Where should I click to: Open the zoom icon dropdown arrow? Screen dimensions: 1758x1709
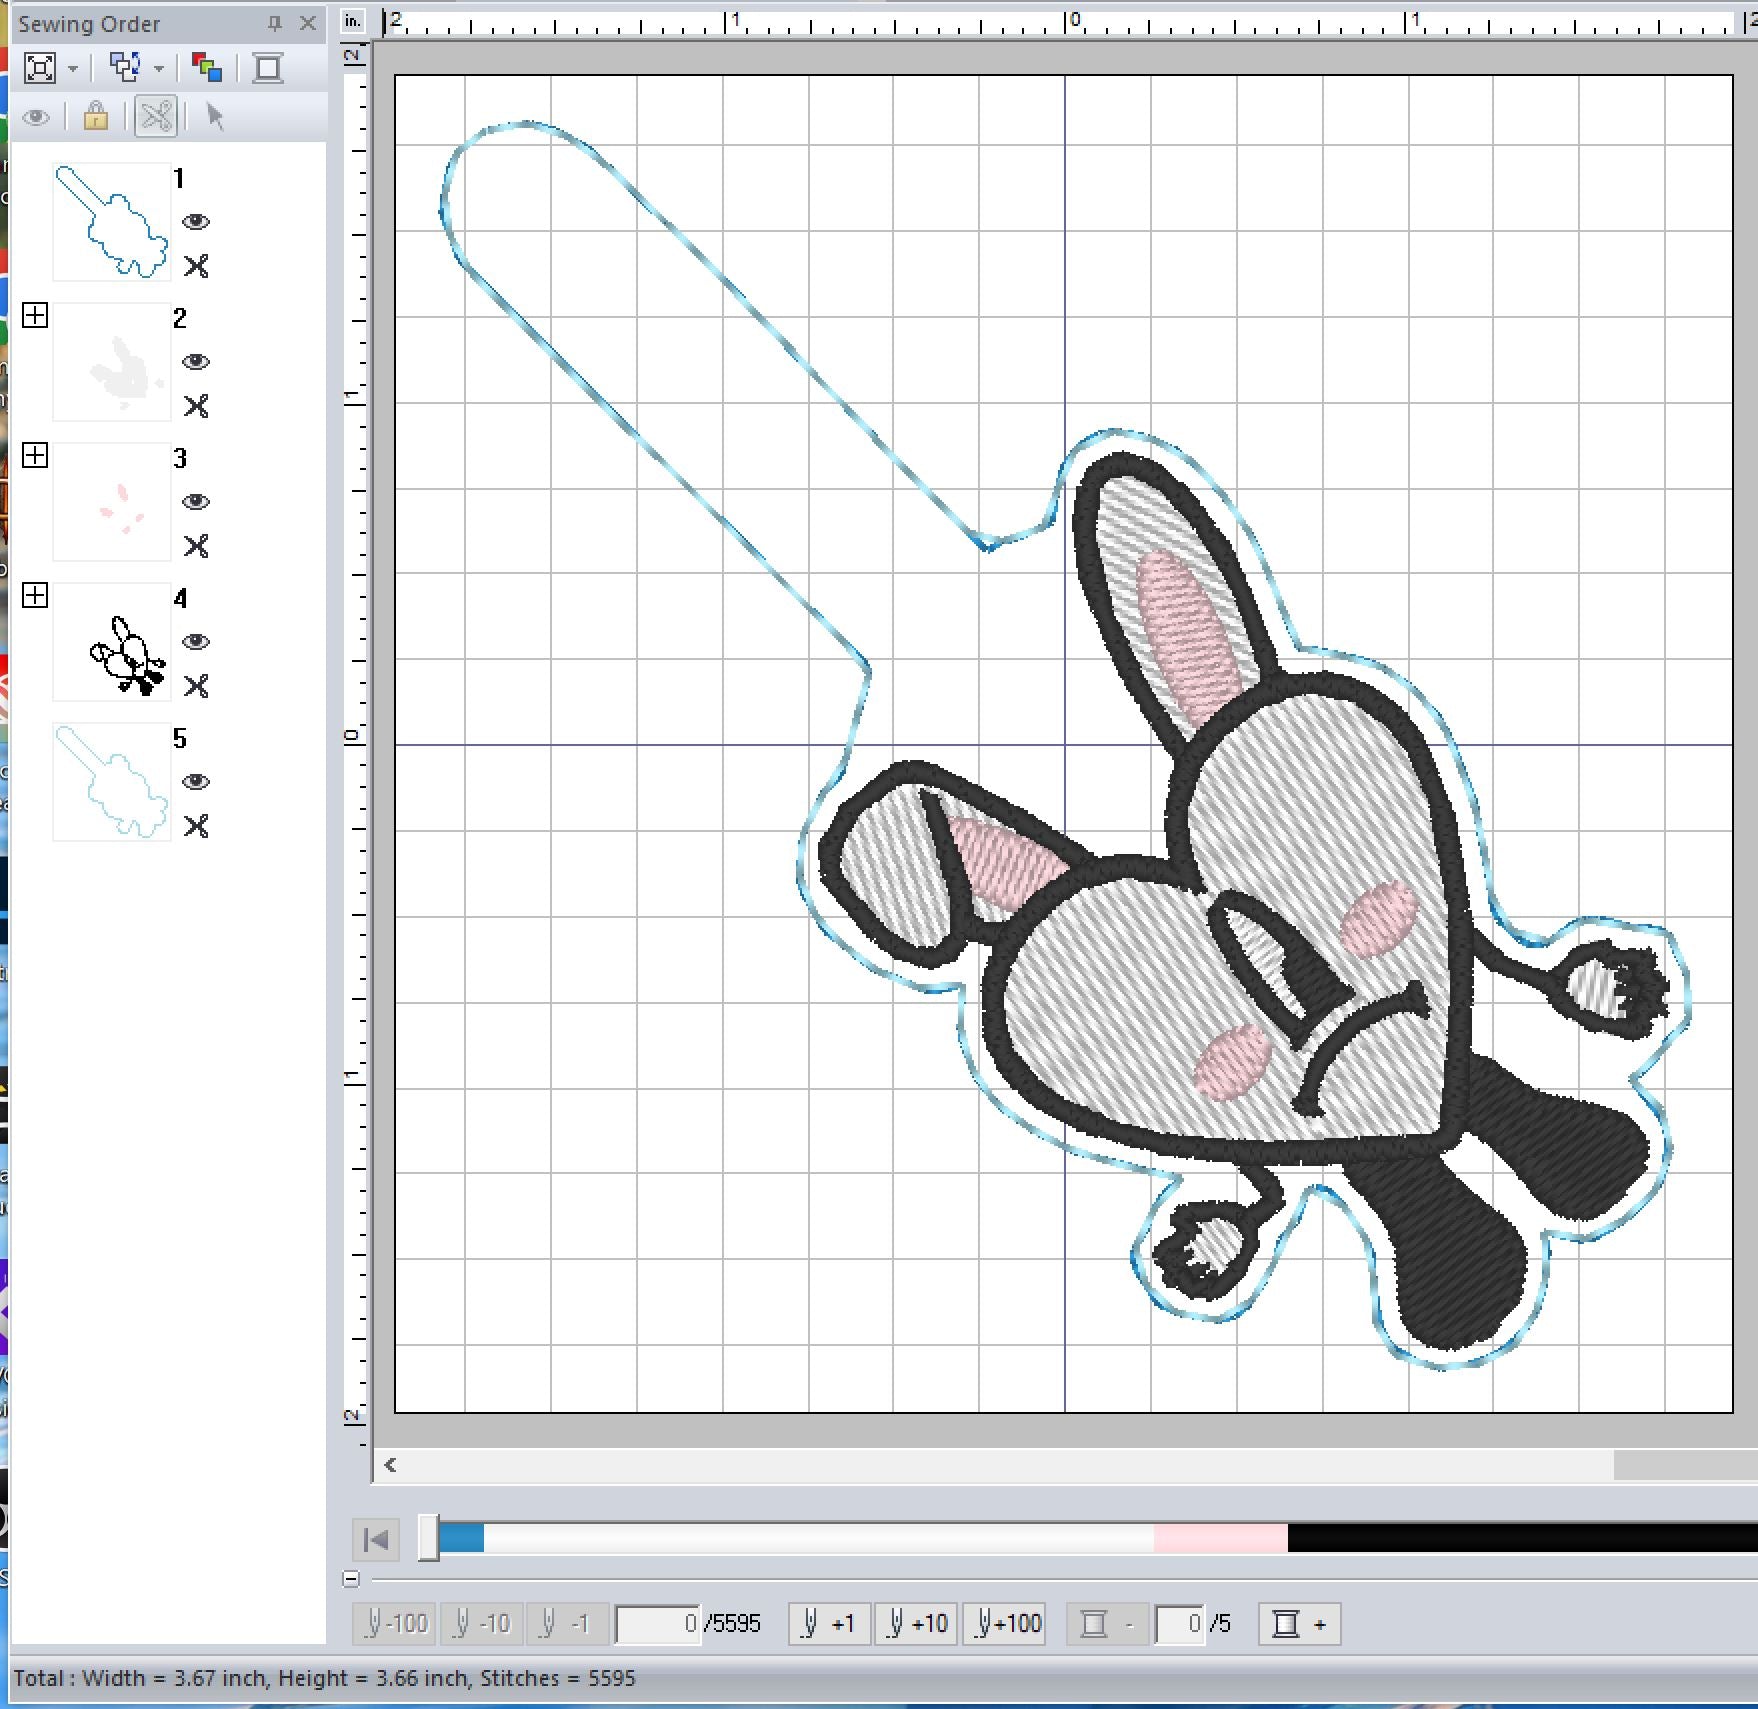[73, 69]
